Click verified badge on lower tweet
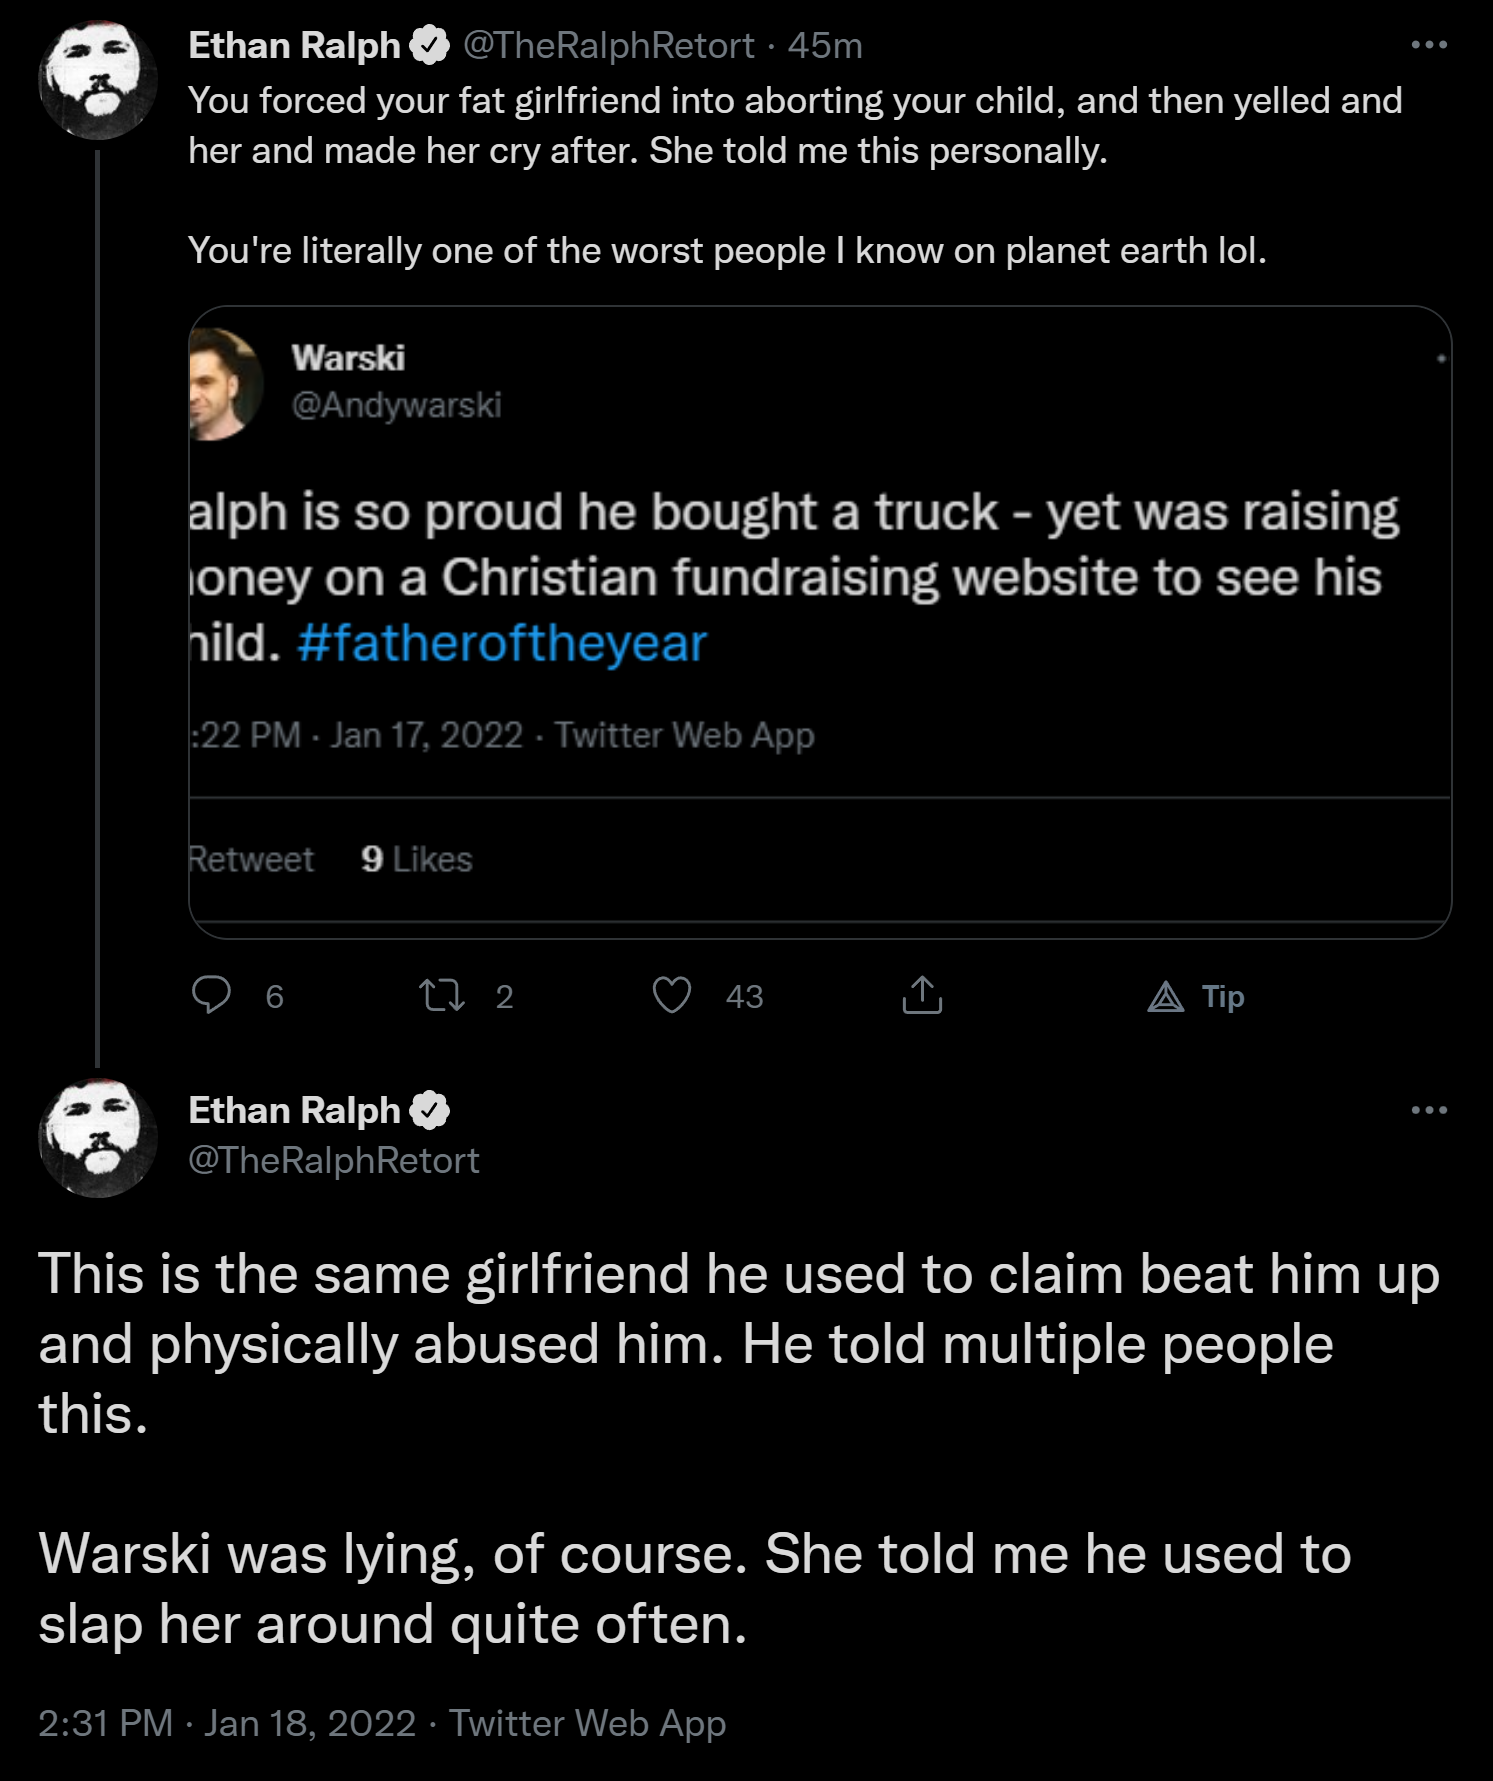Screen dimensions: 1493x1781 [x=430, y=1111]
